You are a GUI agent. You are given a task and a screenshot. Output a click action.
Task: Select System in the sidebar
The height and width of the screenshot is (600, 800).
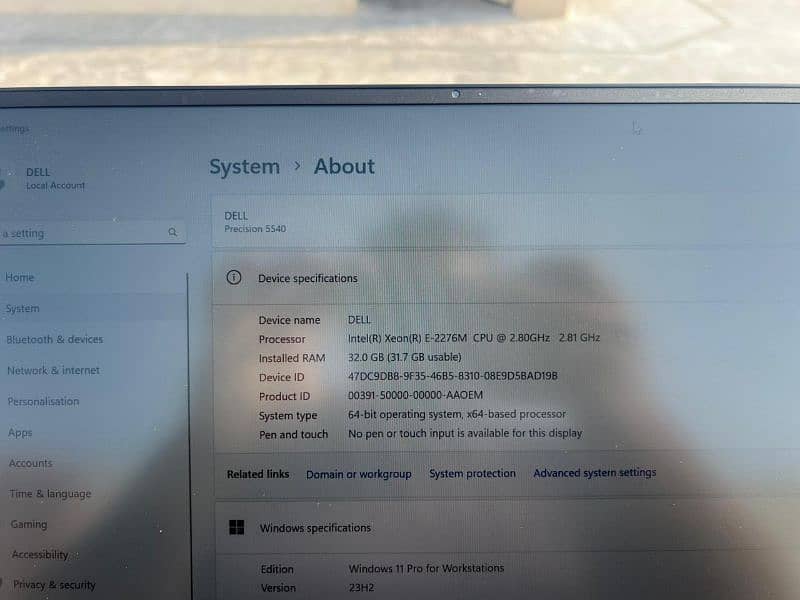[x=22, y=309]
